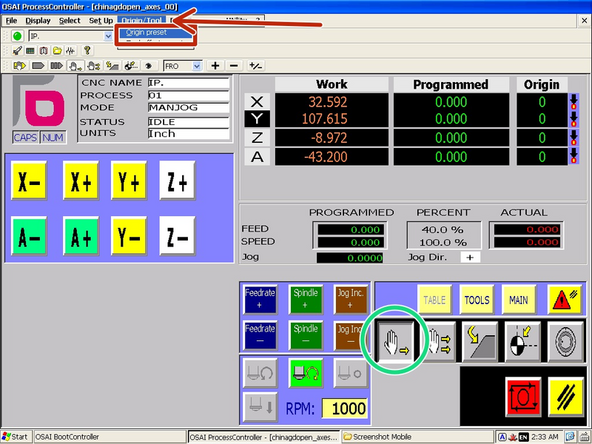Click the black dot reset toolbar icon

pos(149,66)
